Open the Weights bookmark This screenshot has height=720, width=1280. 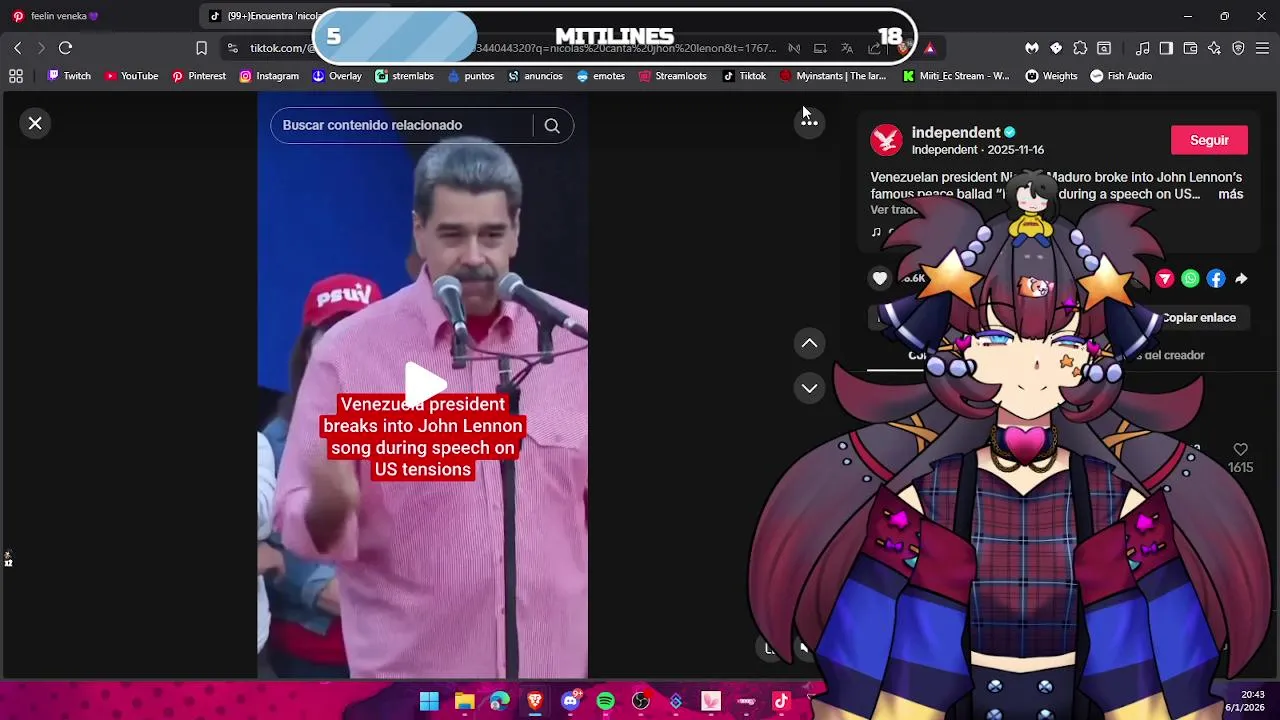click(x=1051, y=76)
